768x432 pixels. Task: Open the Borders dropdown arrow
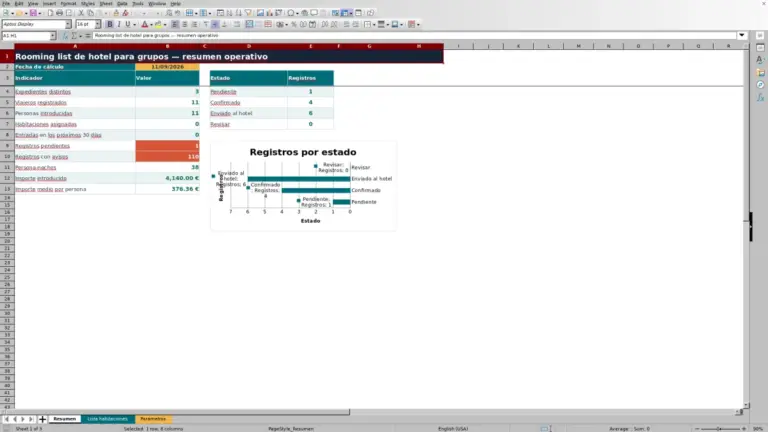pos(374,24)
